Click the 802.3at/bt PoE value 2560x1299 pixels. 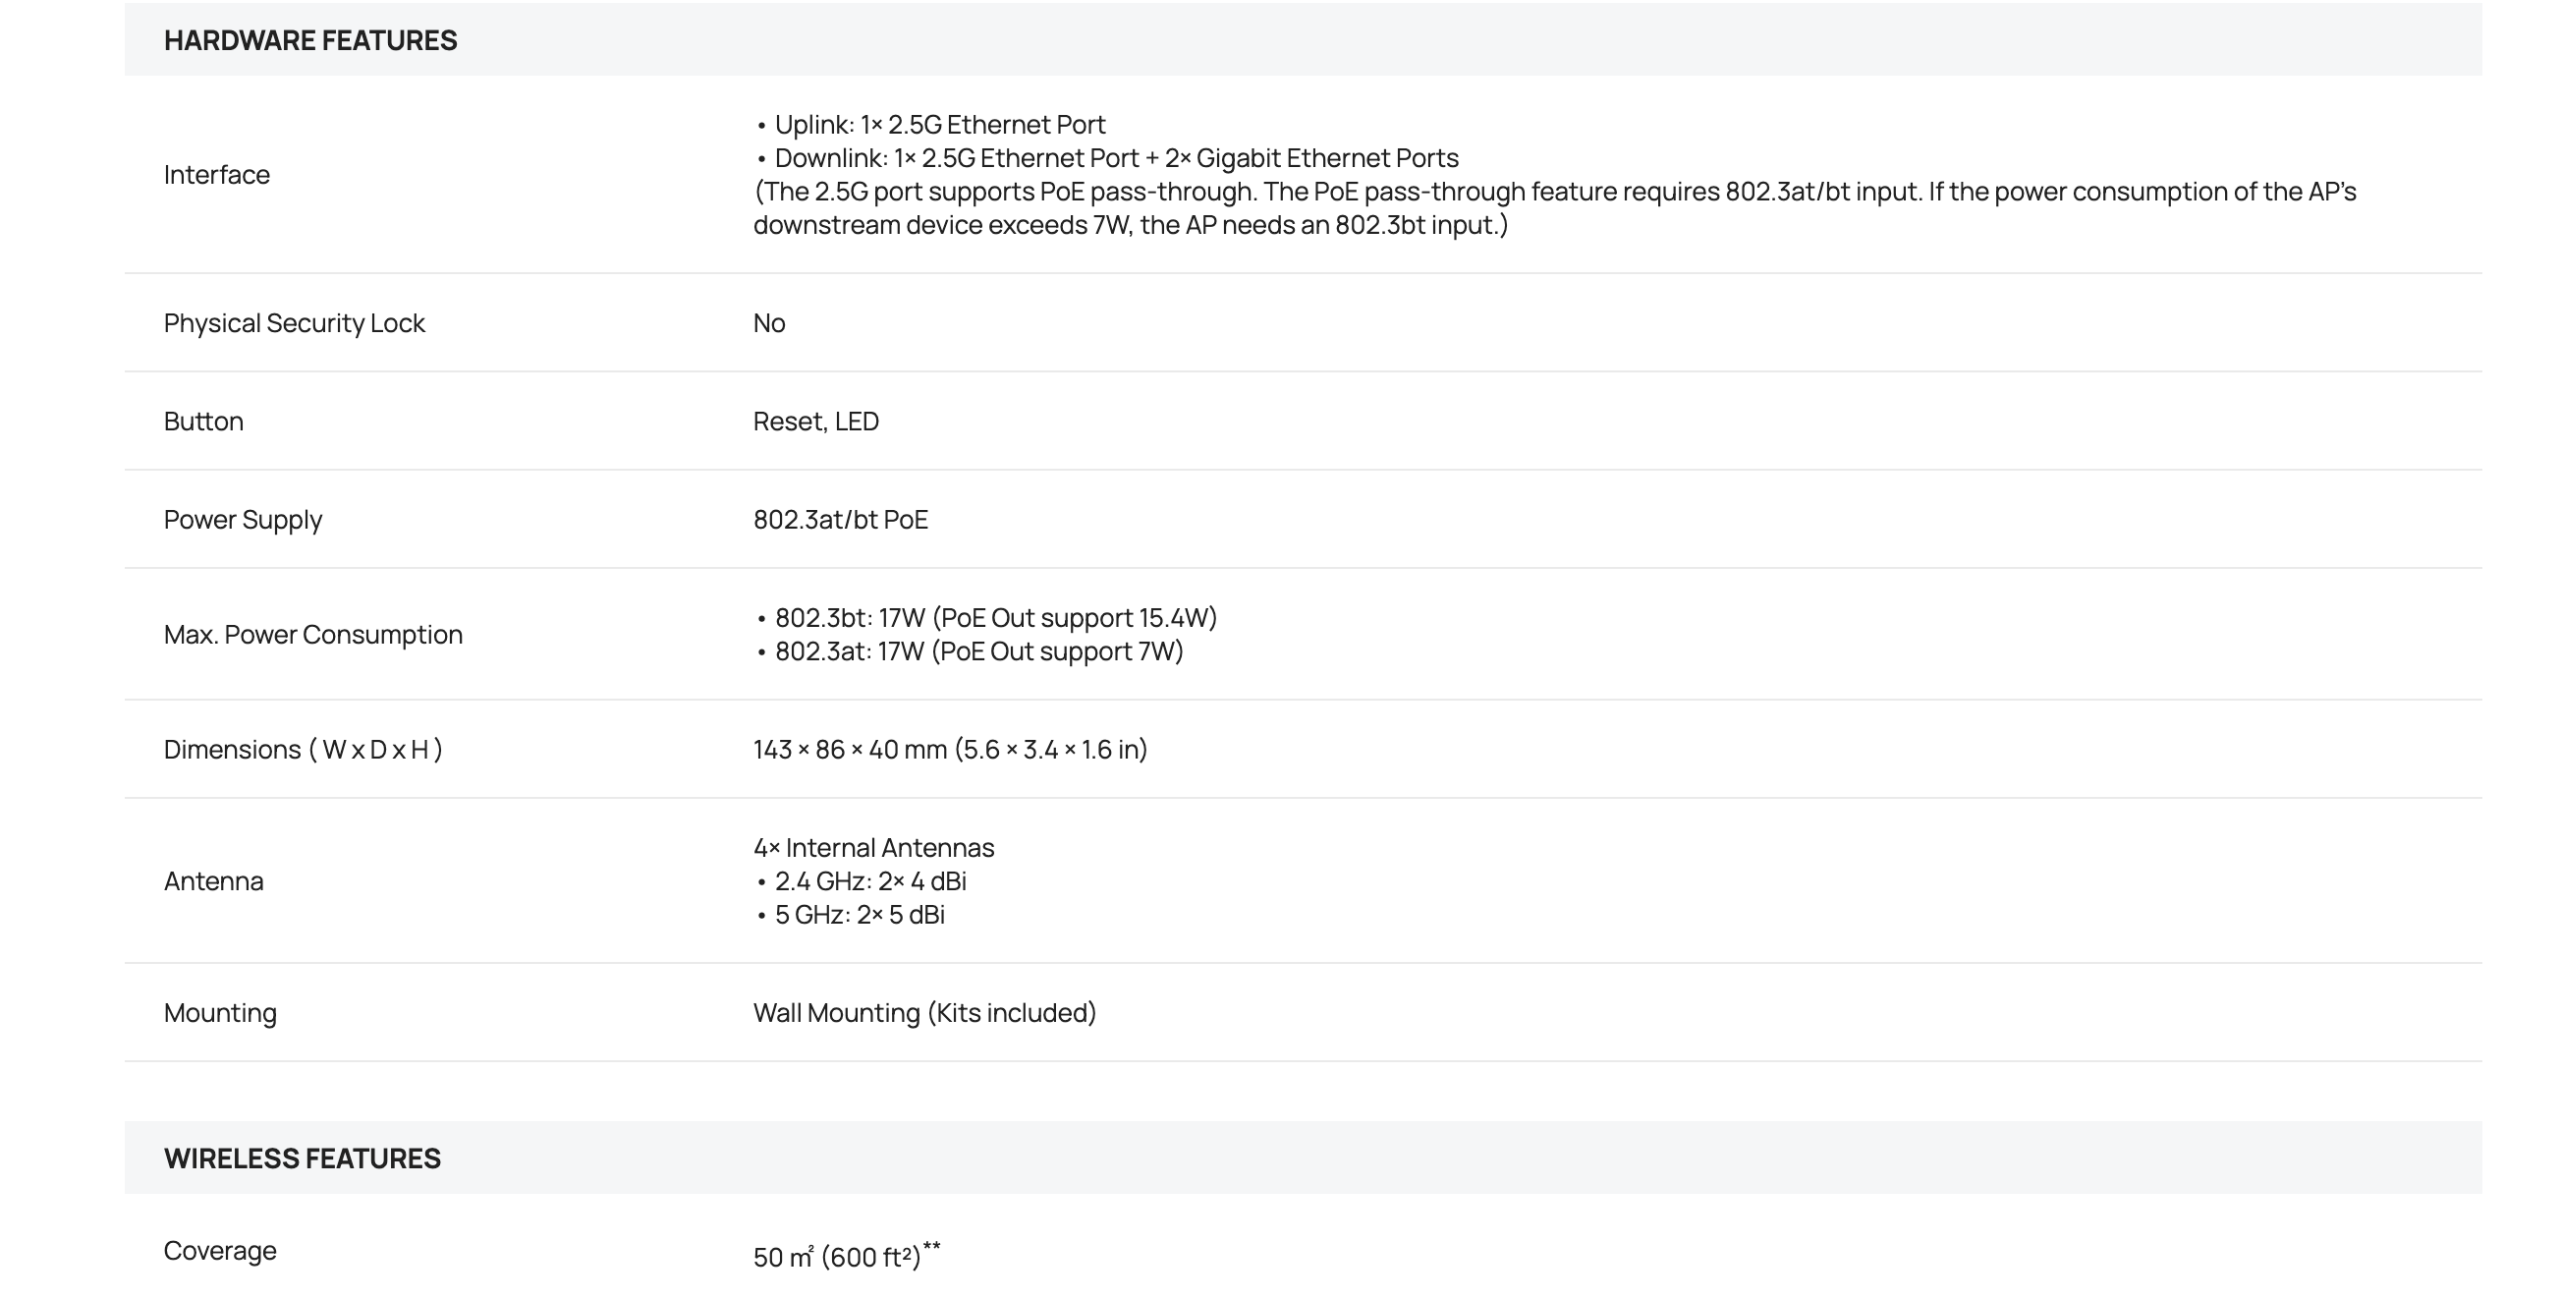coord(840,520)
